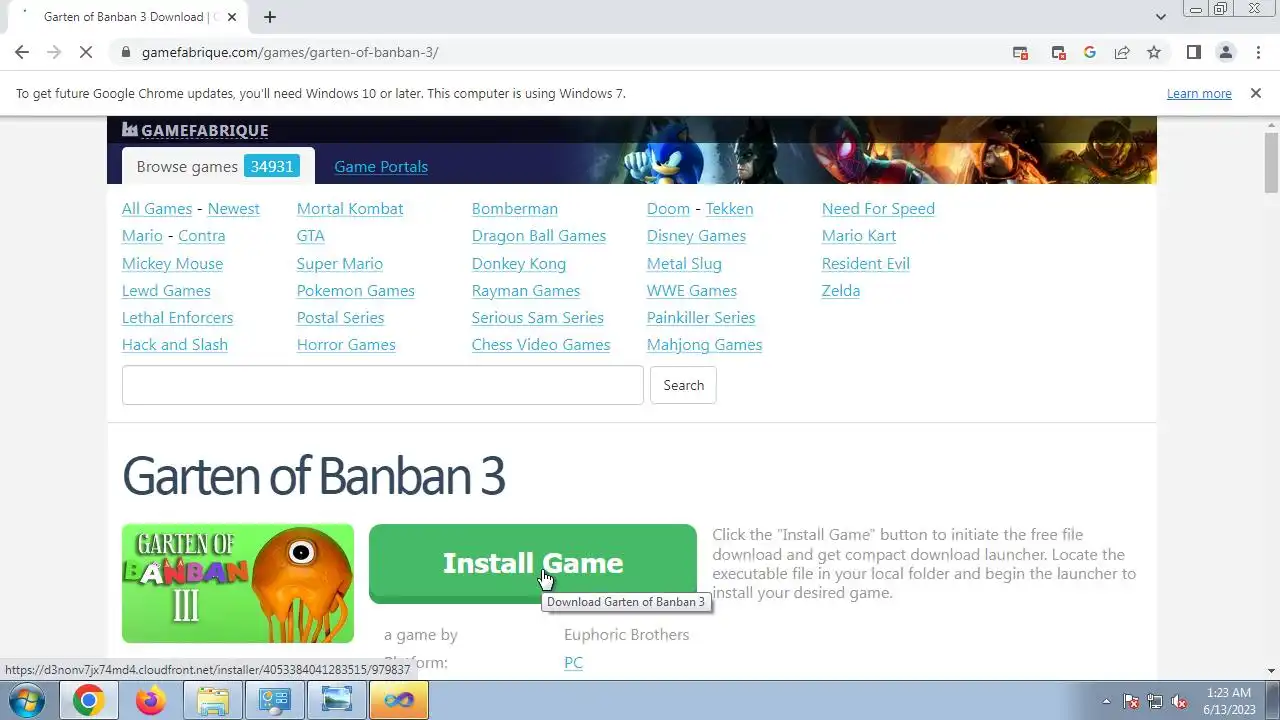Viewport: 1280px width, 720px height.
Task: Click the page vertical scrollbar
Action: click(x=1271, y=162)
